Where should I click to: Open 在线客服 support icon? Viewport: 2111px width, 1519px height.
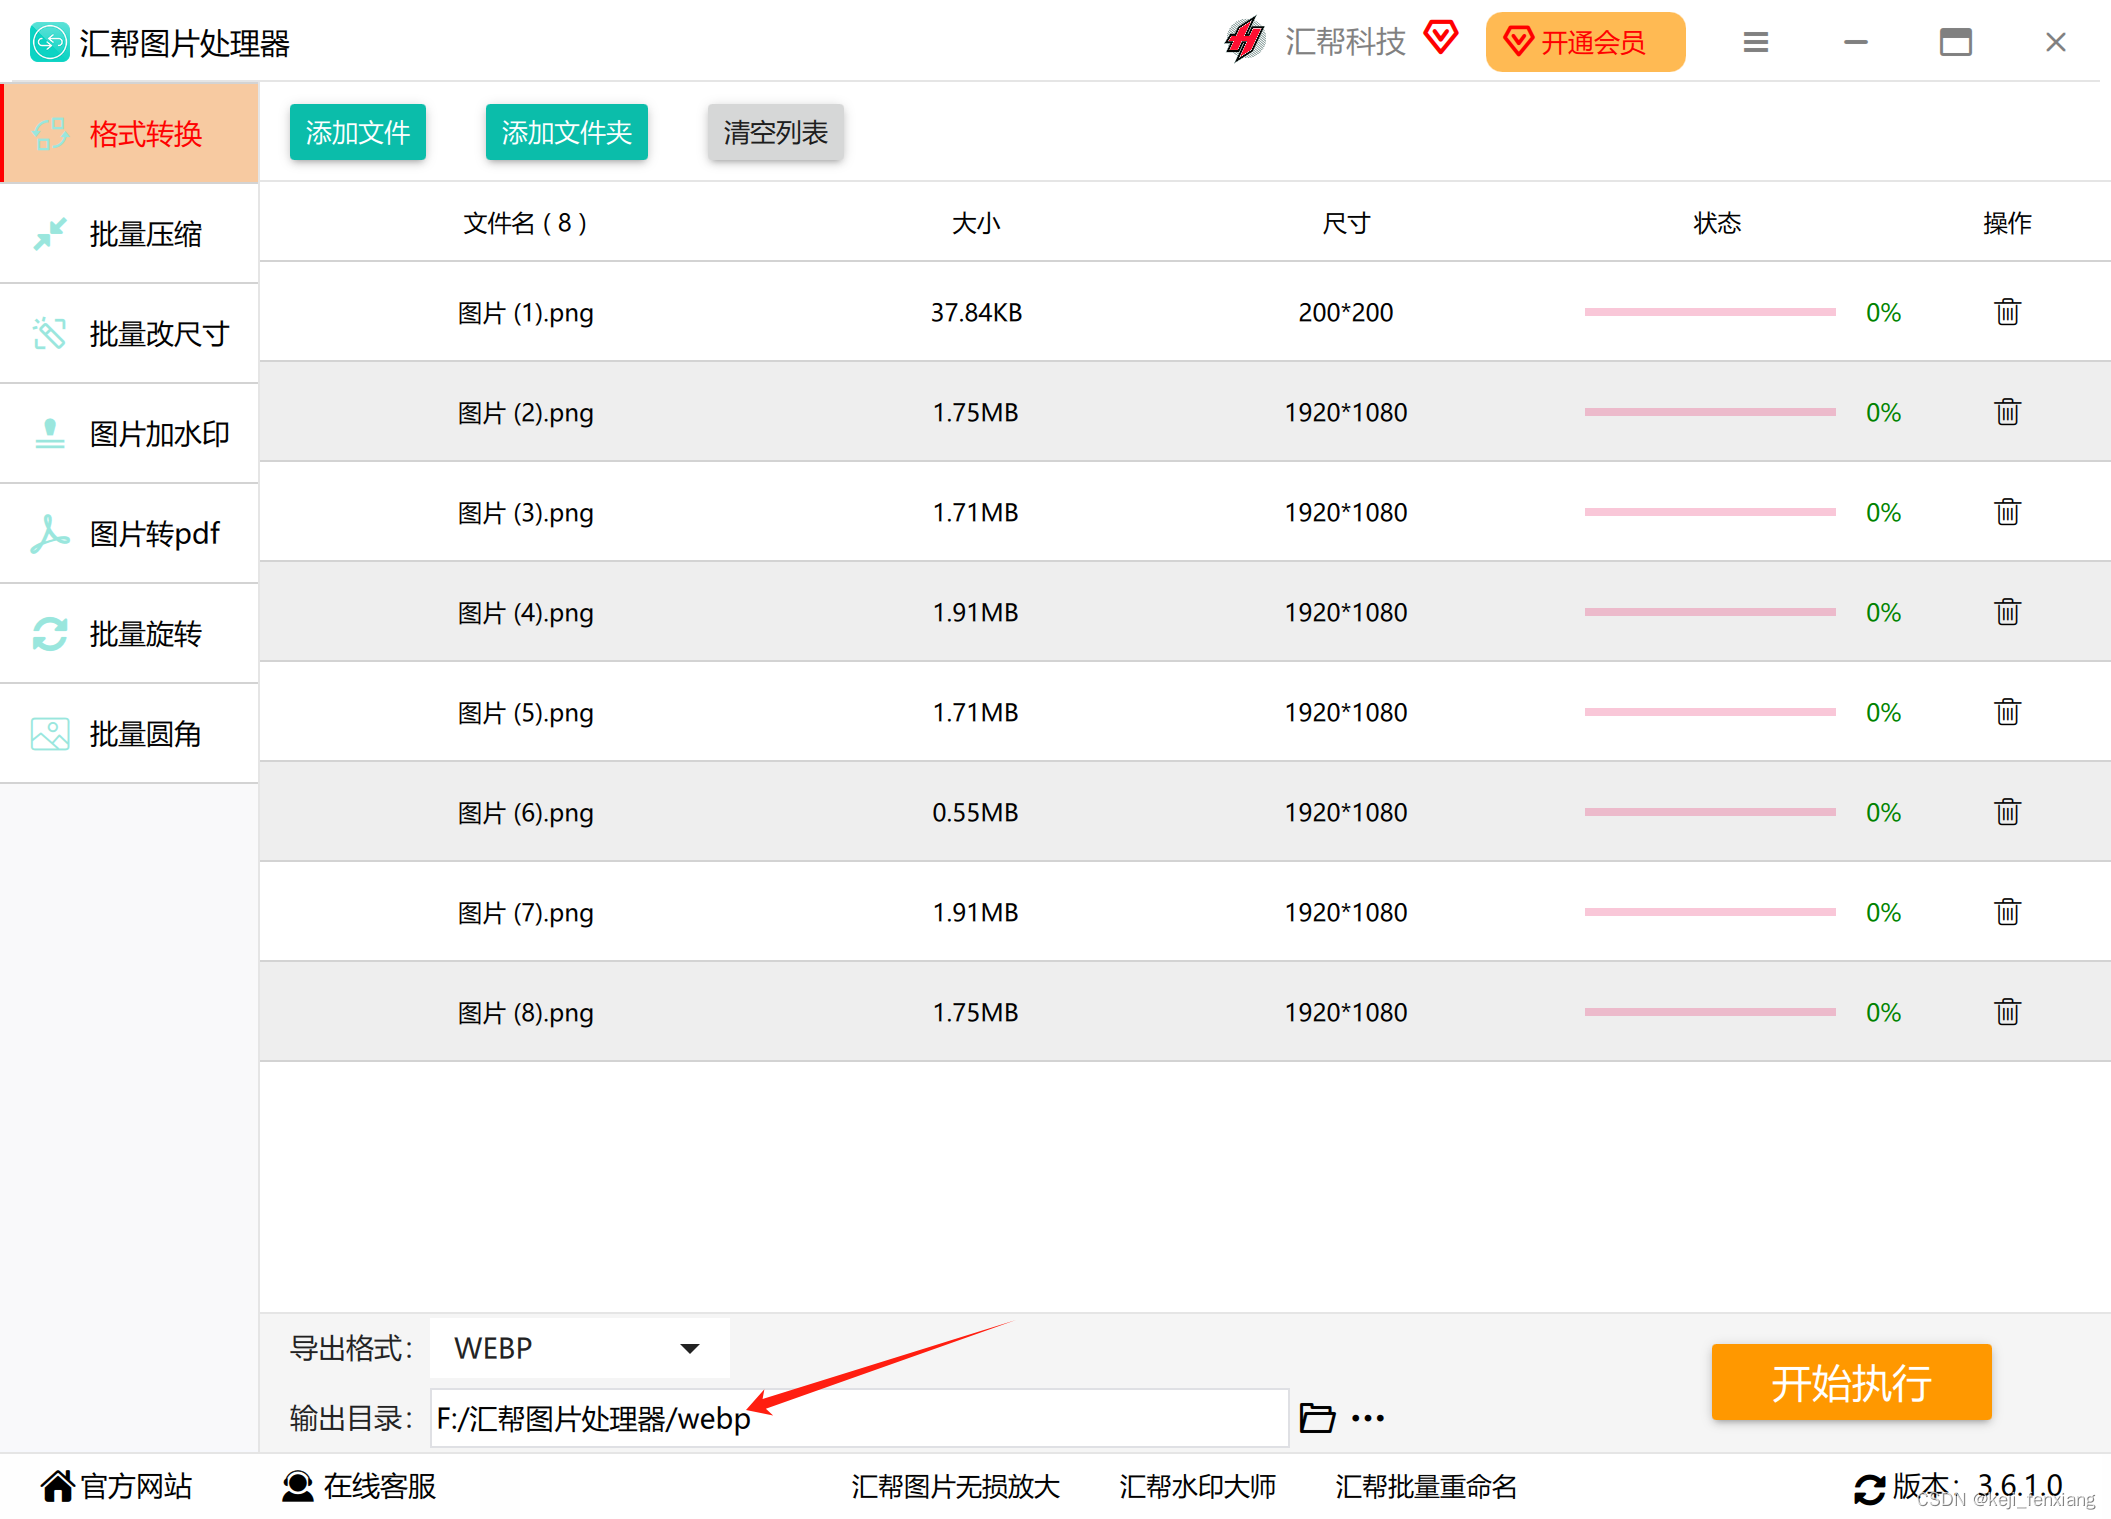pos(297,1487)
